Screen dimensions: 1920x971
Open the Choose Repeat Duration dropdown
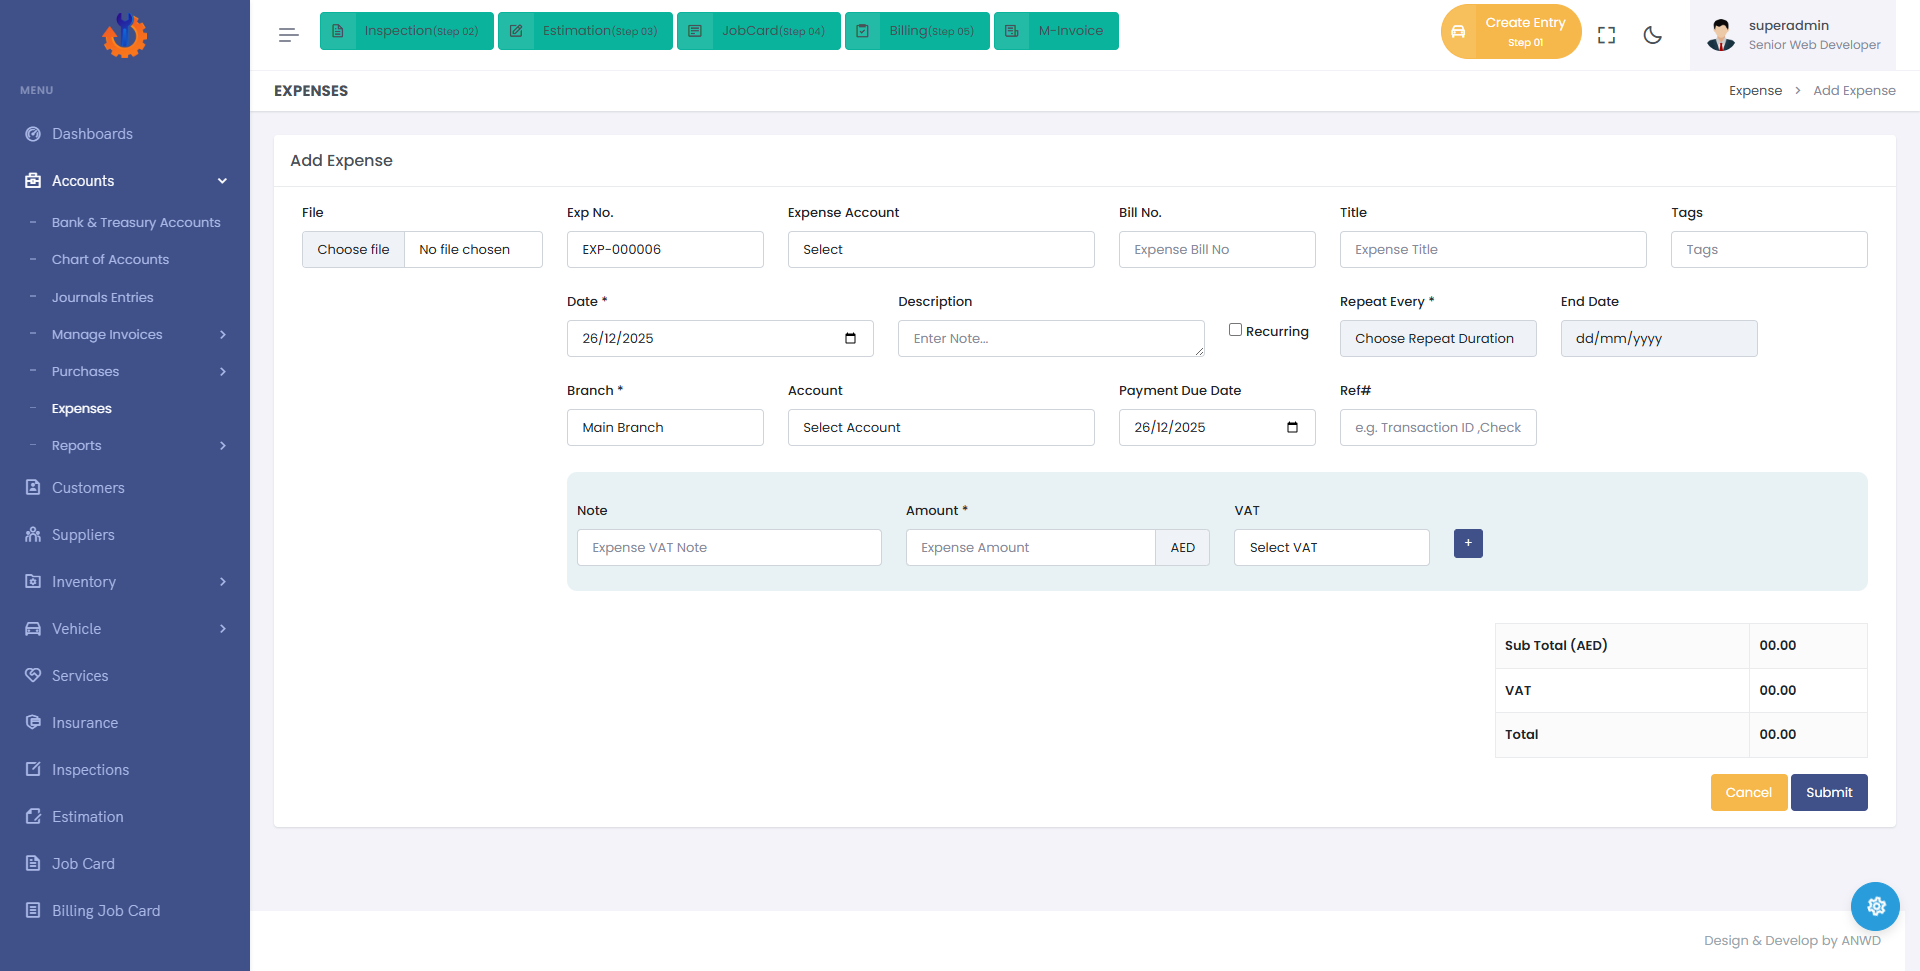tap(1438, 338)
